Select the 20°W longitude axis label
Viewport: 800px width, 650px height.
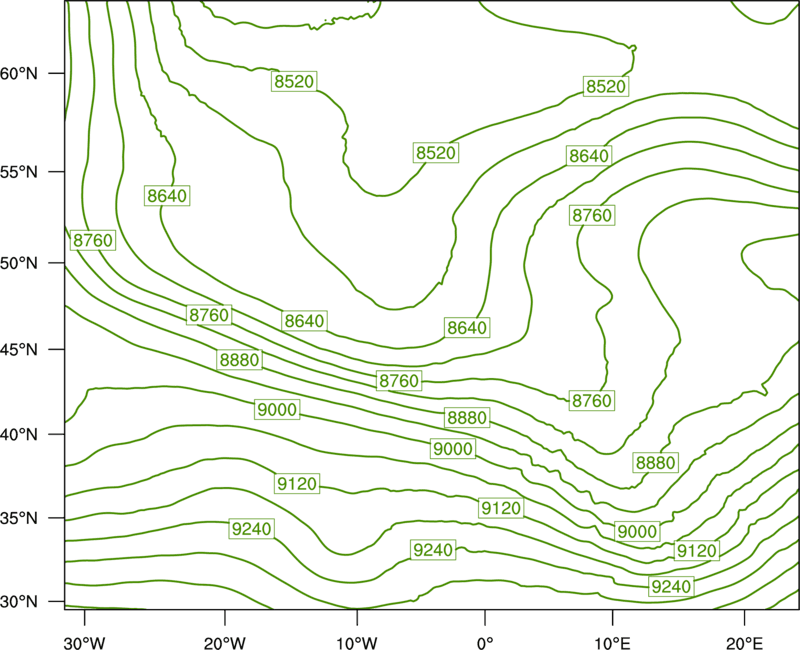[224, 643]
